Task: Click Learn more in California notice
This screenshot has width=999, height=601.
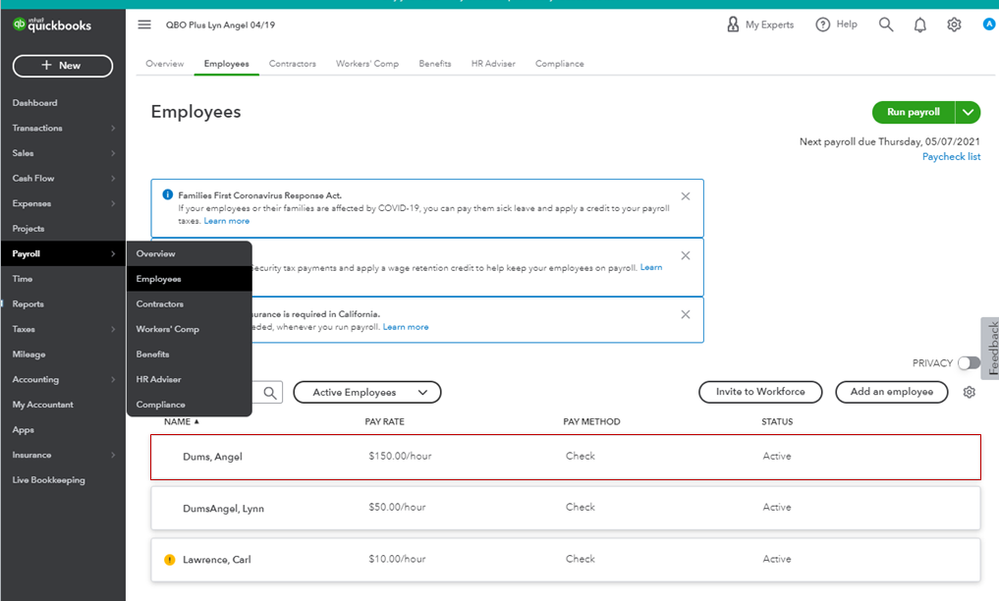Action: [x=405, y=327]
